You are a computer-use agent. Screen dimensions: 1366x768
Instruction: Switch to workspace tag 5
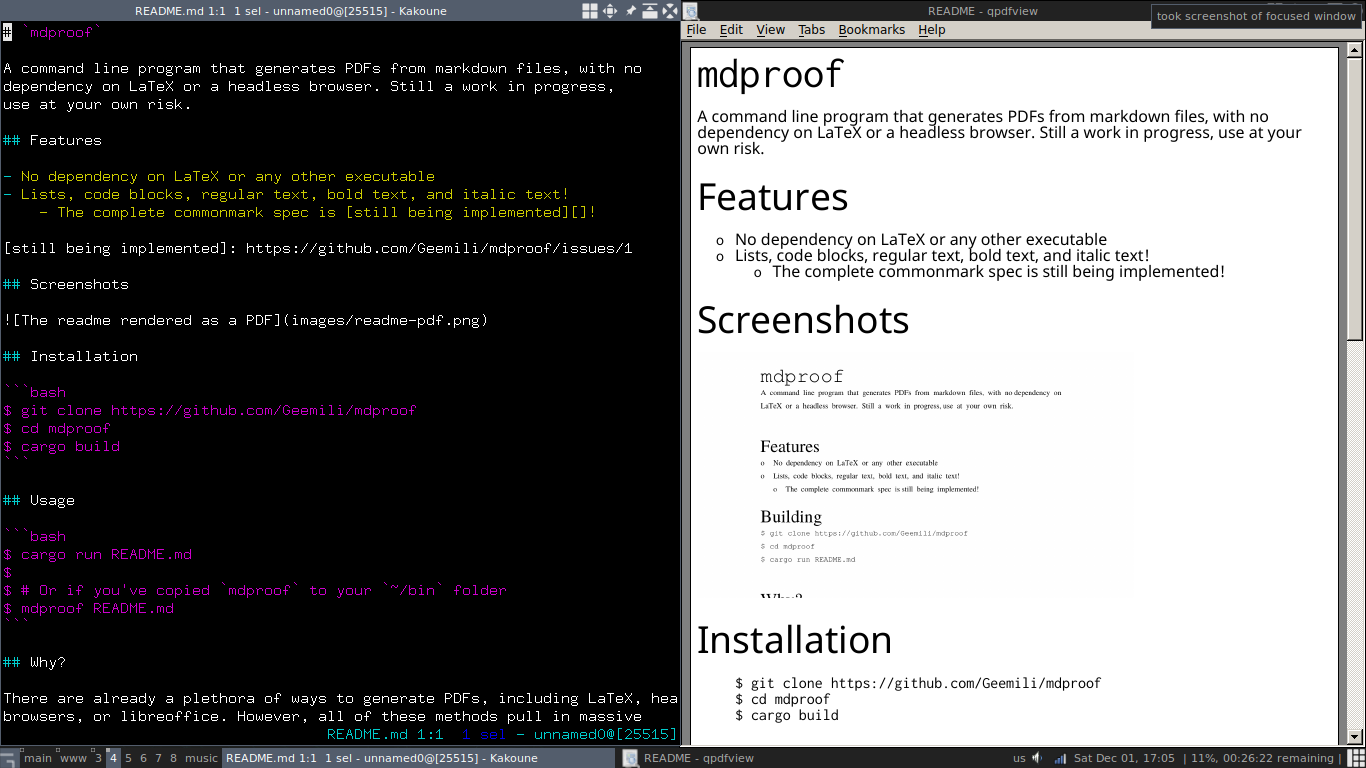tap(128, 758)
